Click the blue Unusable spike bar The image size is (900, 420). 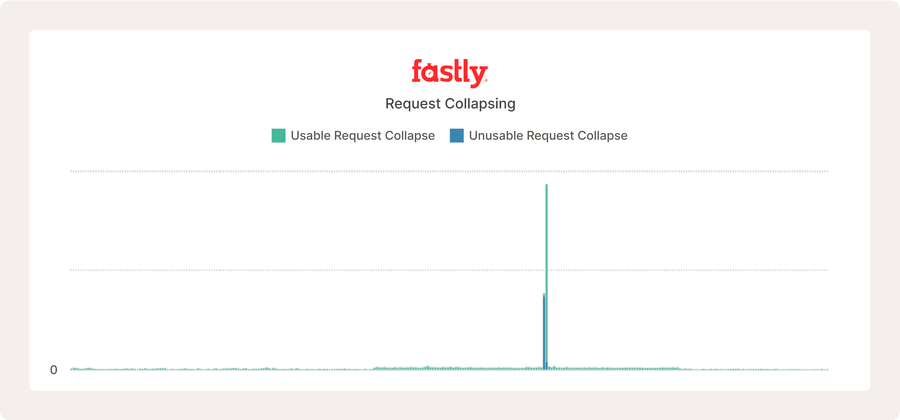(544, 332)
